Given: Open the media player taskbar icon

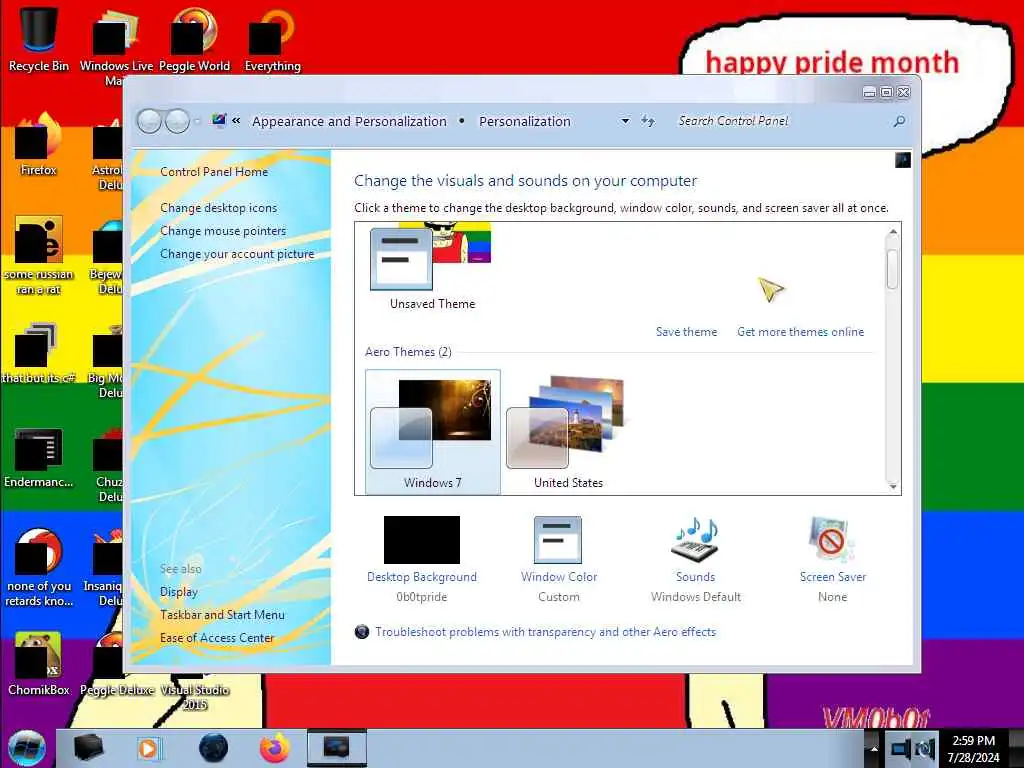Looking at the screenshot, I should coord(148,748).
